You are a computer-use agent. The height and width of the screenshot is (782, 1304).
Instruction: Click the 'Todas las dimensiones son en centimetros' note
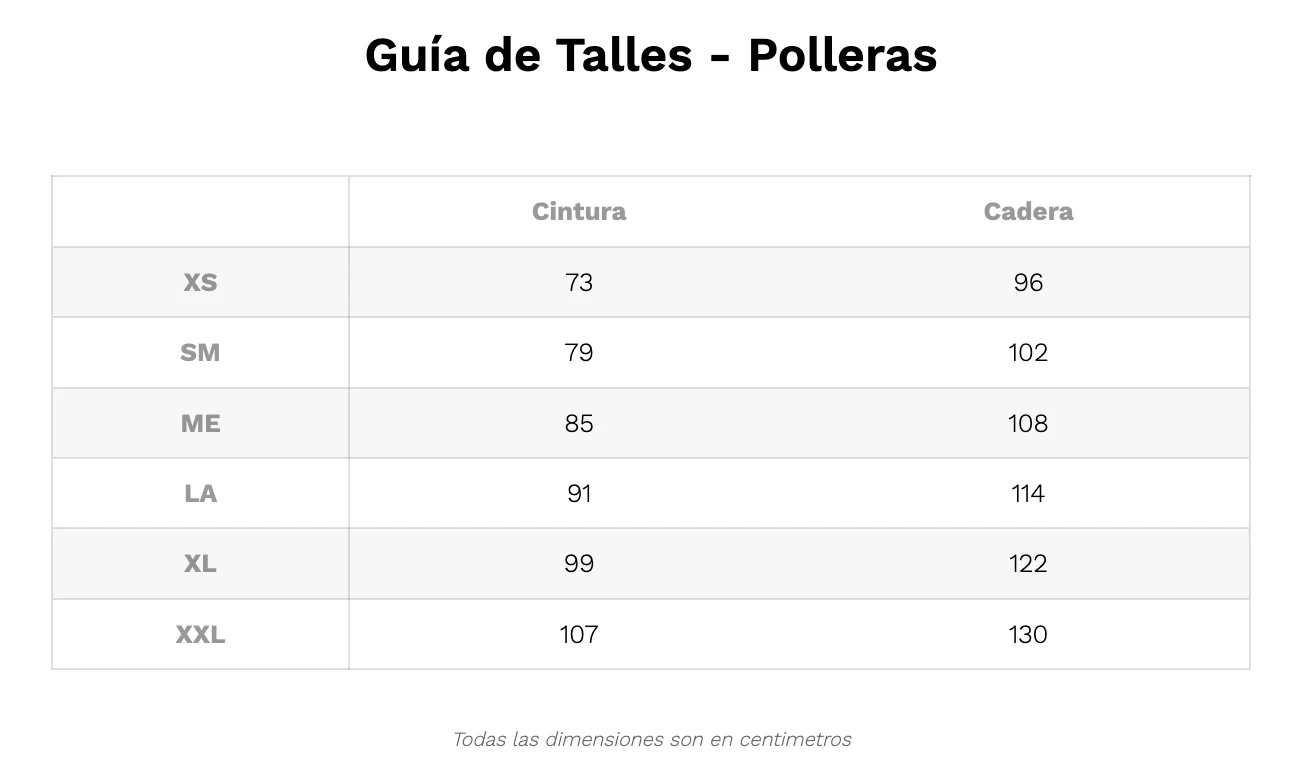652,740
